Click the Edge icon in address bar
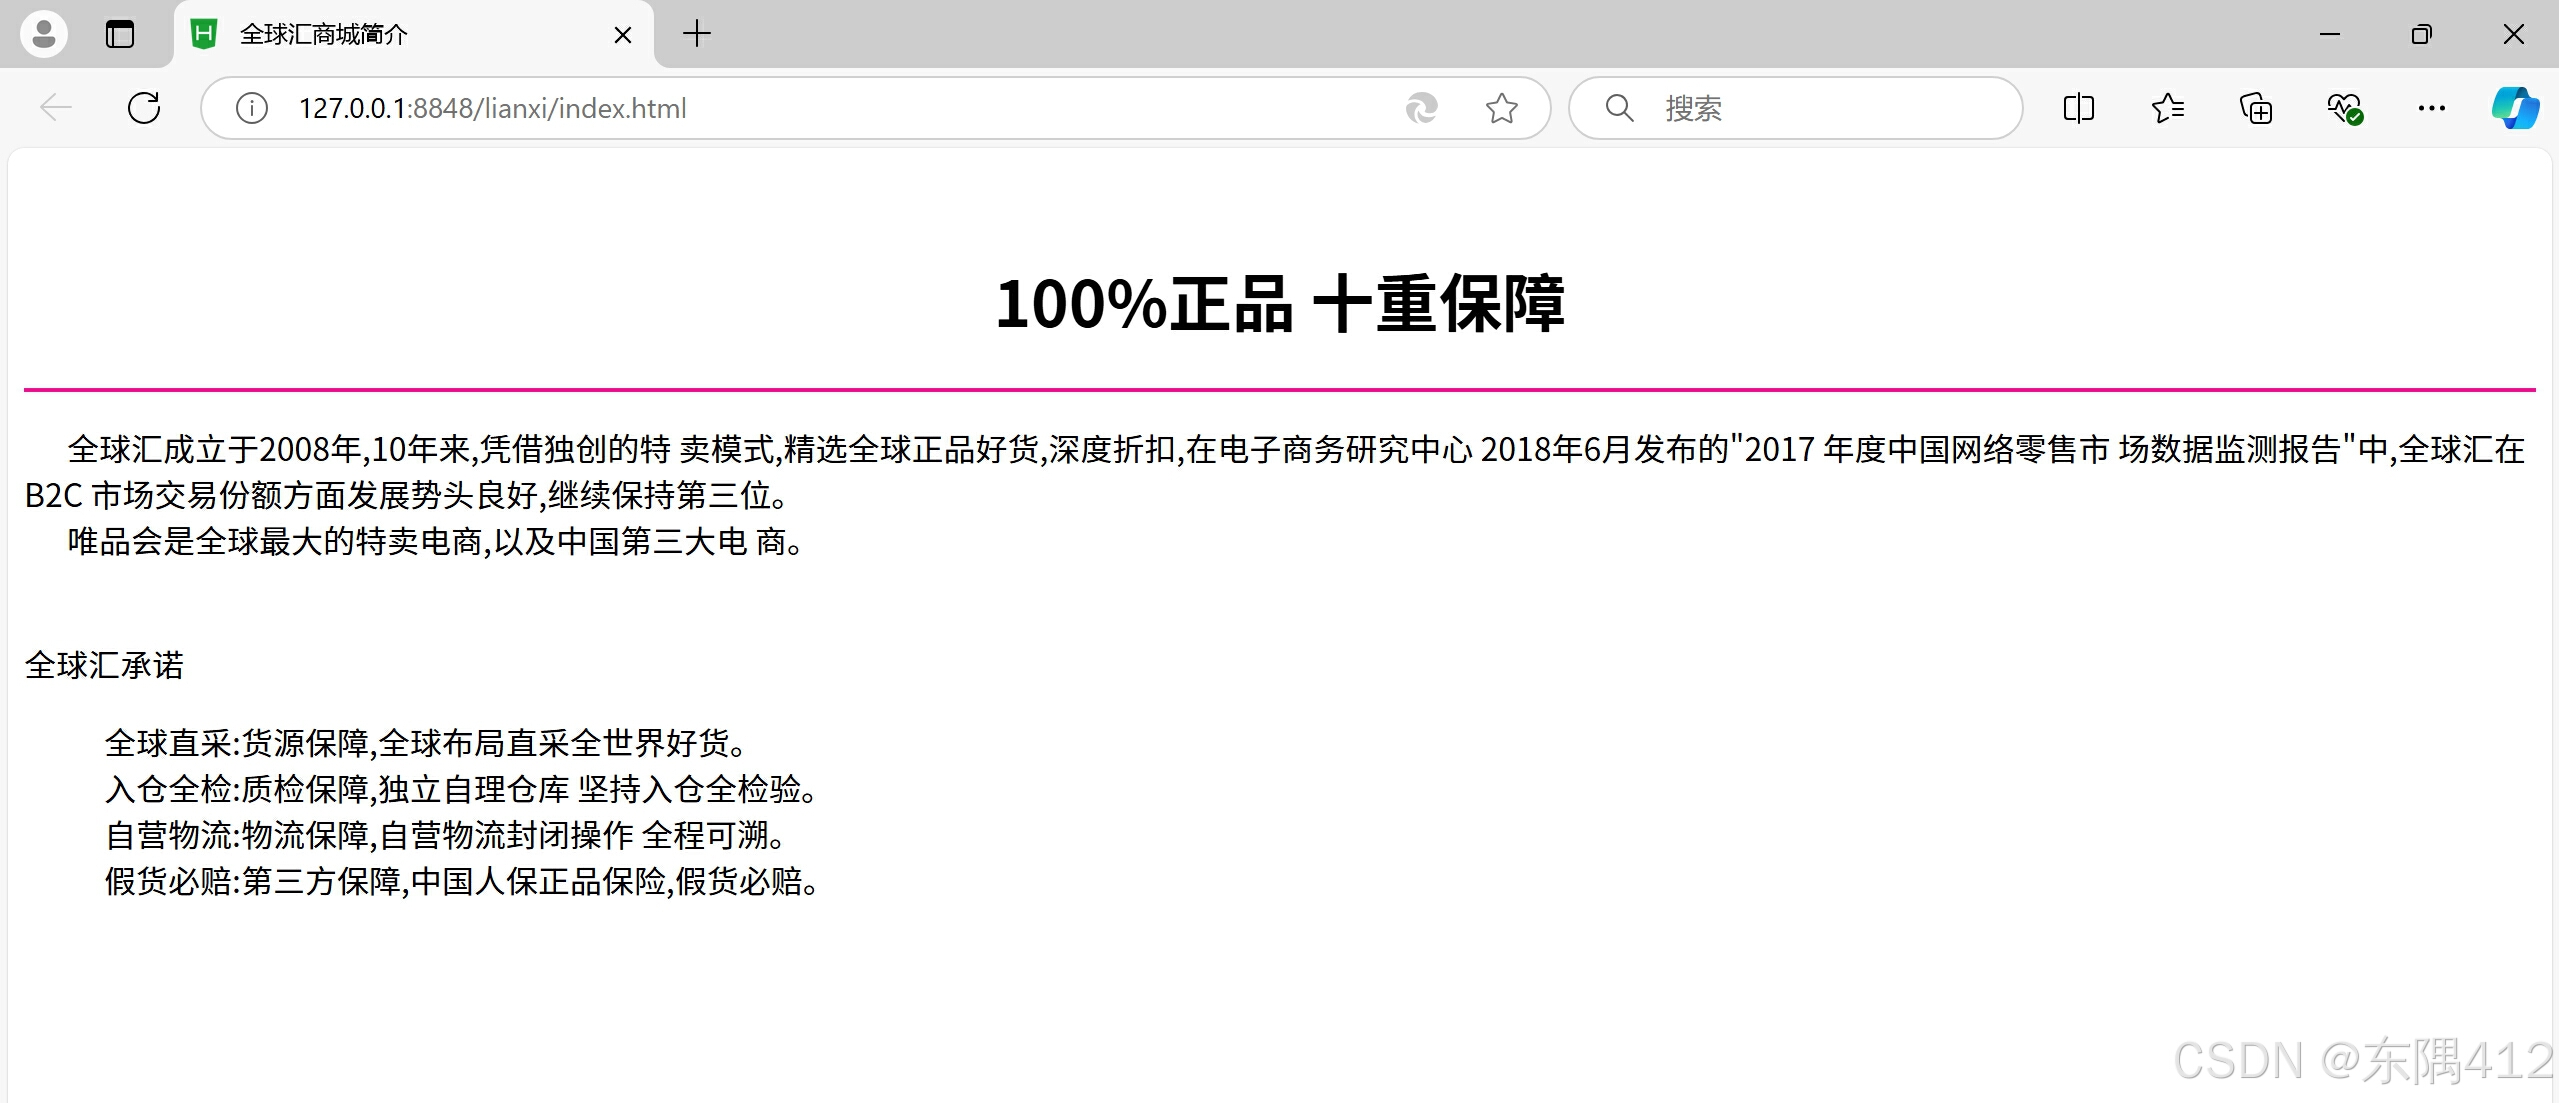2559x1103 pixels. pos(1421,108)
